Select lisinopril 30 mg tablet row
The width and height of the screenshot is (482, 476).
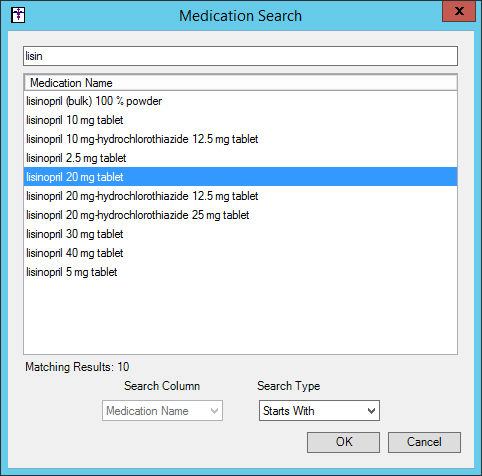click(240, 234)
